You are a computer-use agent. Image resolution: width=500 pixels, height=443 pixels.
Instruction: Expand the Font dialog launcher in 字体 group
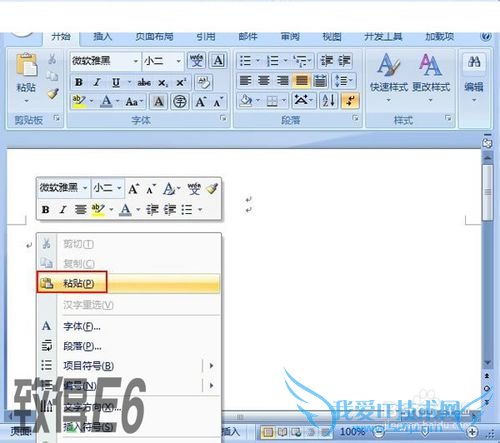(223, 118)
